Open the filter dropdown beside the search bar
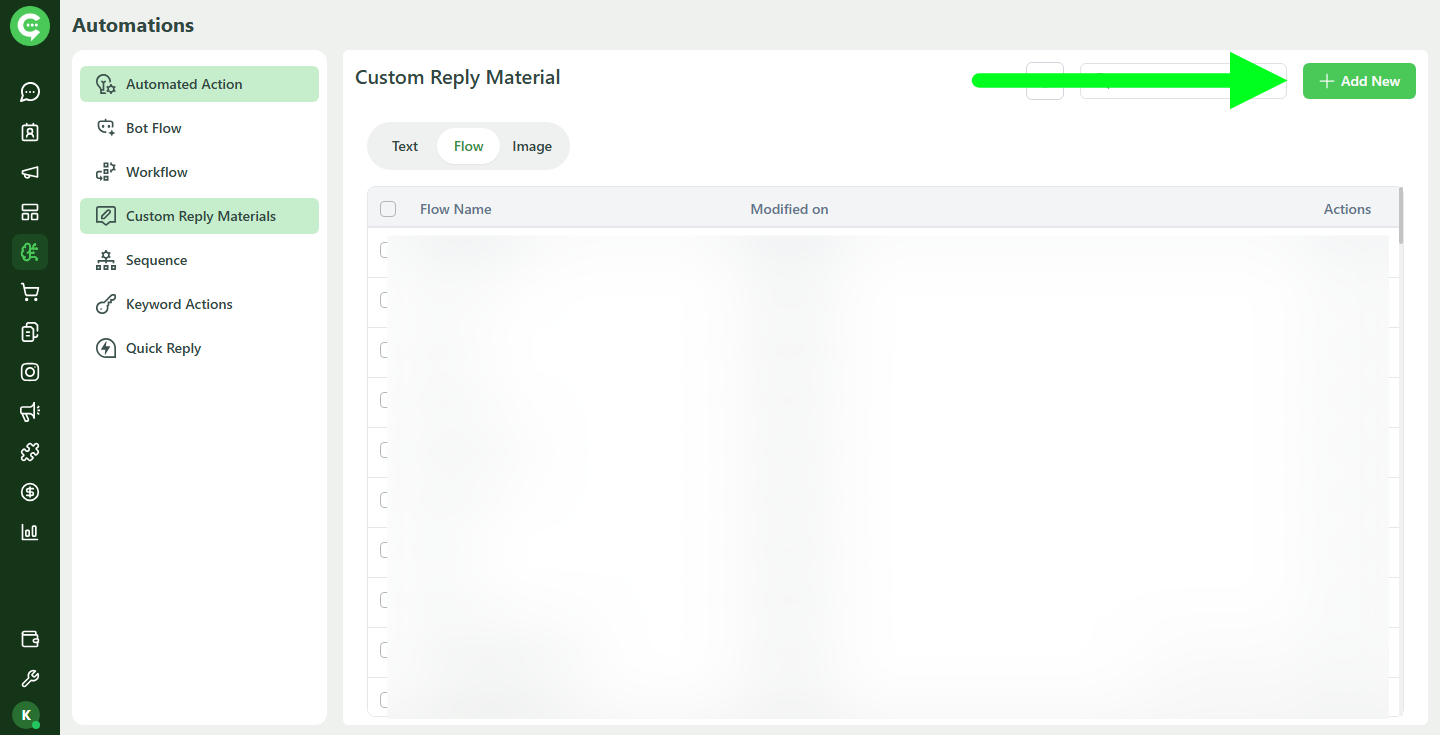Viewport: 1440px width, 735px height. coord(1044,81)
